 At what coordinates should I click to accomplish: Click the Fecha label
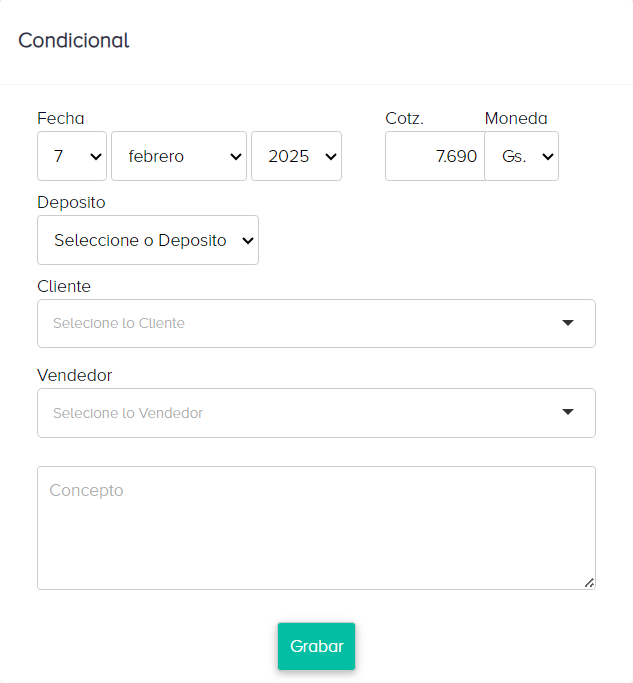(61, 118)
